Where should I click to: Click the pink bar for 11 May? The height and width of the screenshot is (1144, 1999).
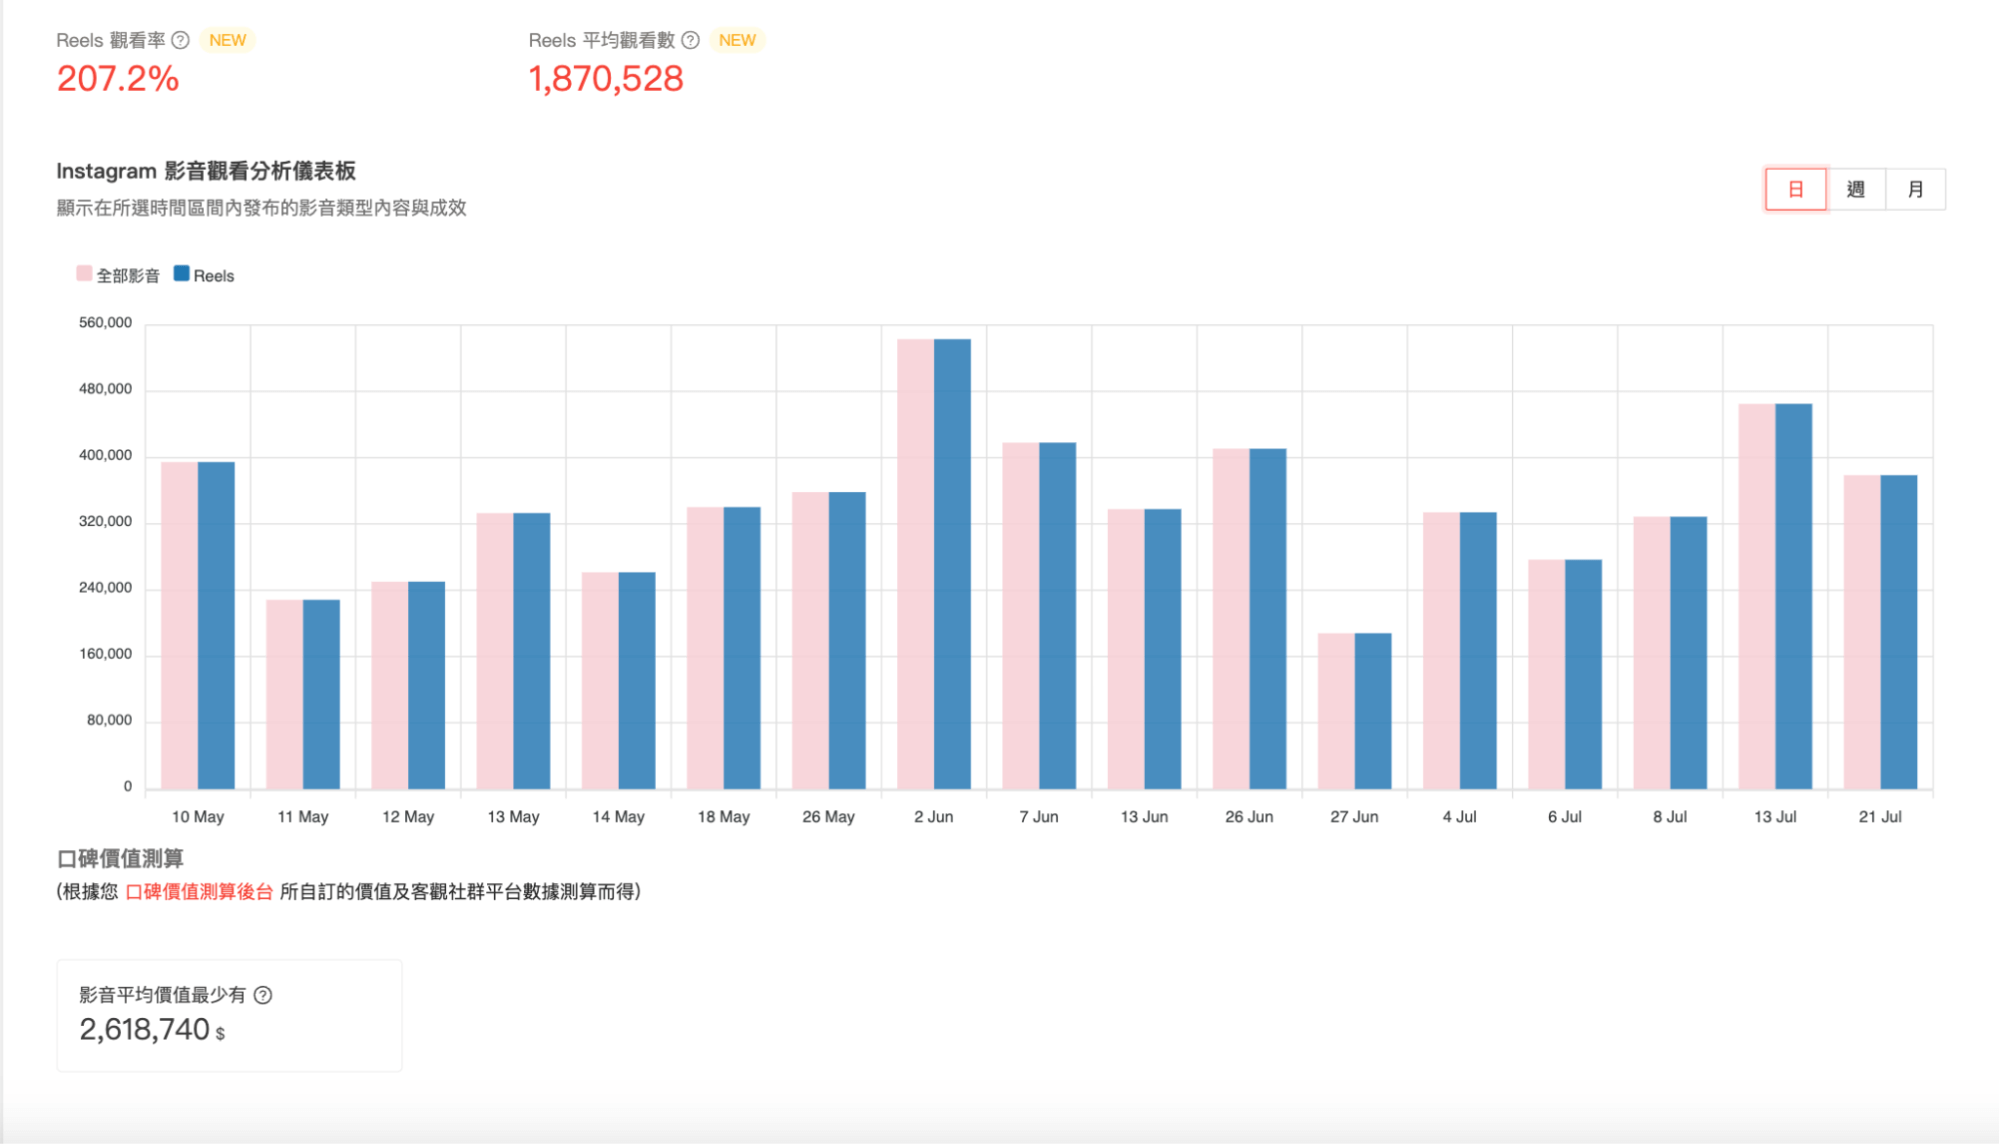(x=284, y=694)
